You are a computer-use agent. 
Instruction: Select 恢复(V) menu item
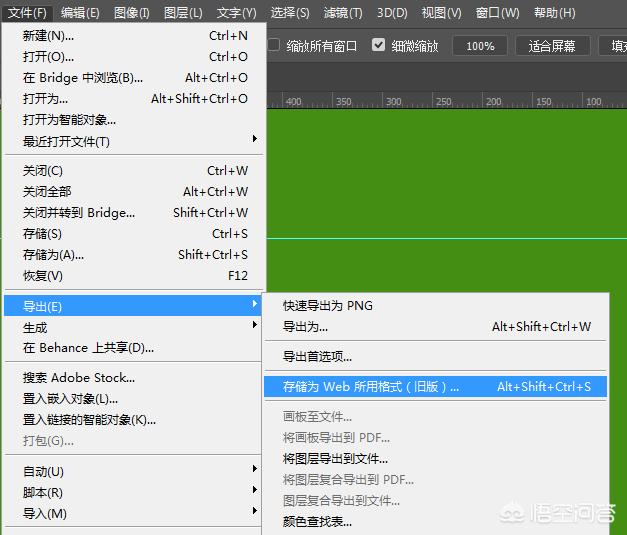[135, 275]
